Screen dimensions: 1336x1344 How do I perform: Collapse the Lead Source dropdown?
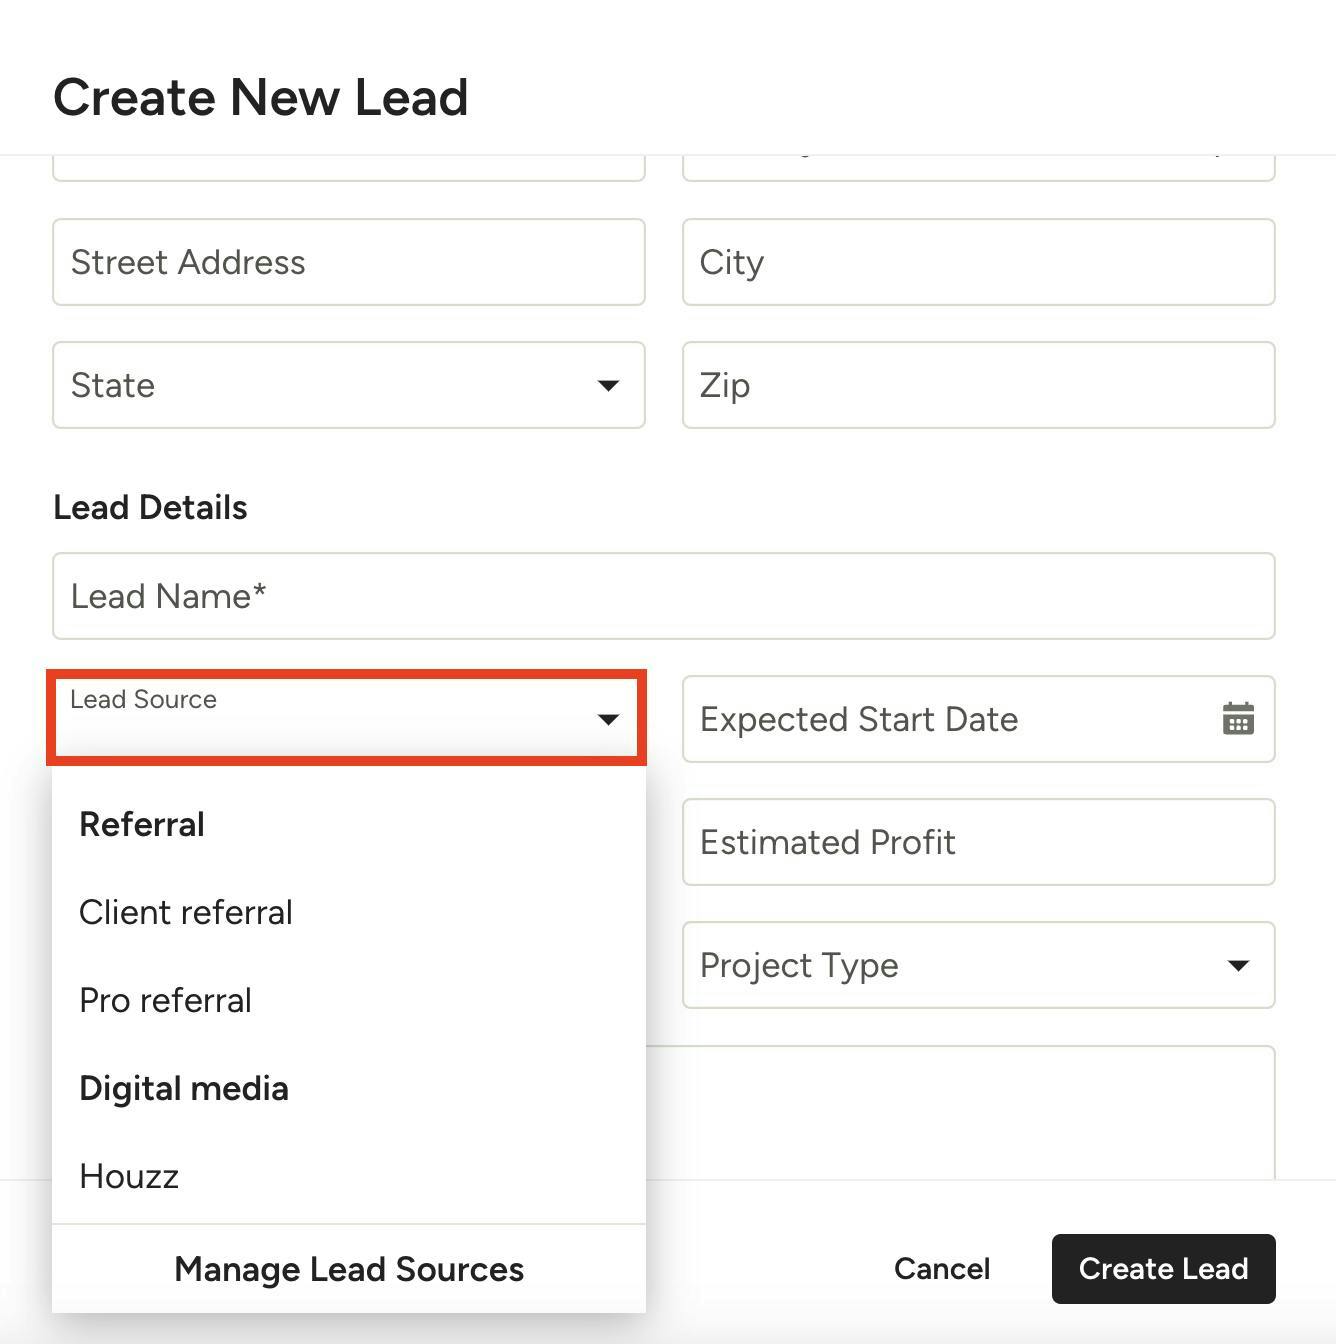point(607,719)
